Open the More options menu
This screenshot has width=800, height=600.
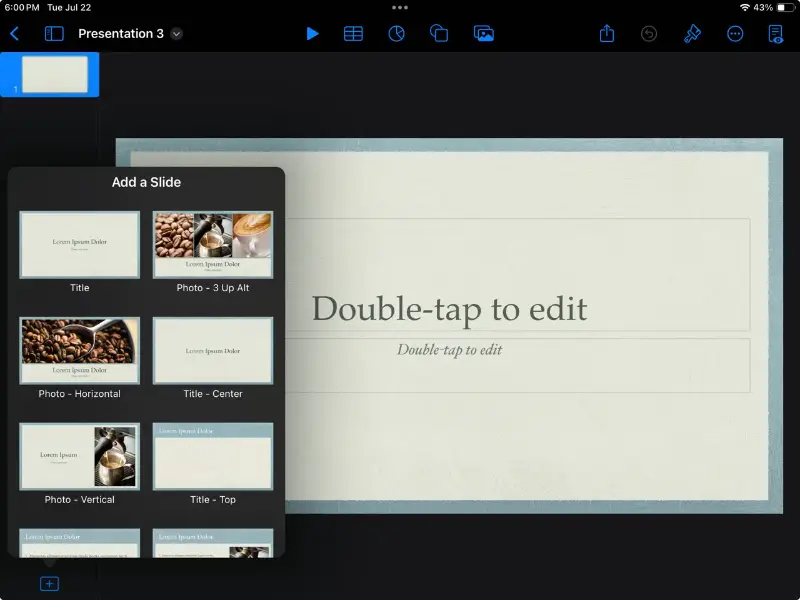click(735, 34)
